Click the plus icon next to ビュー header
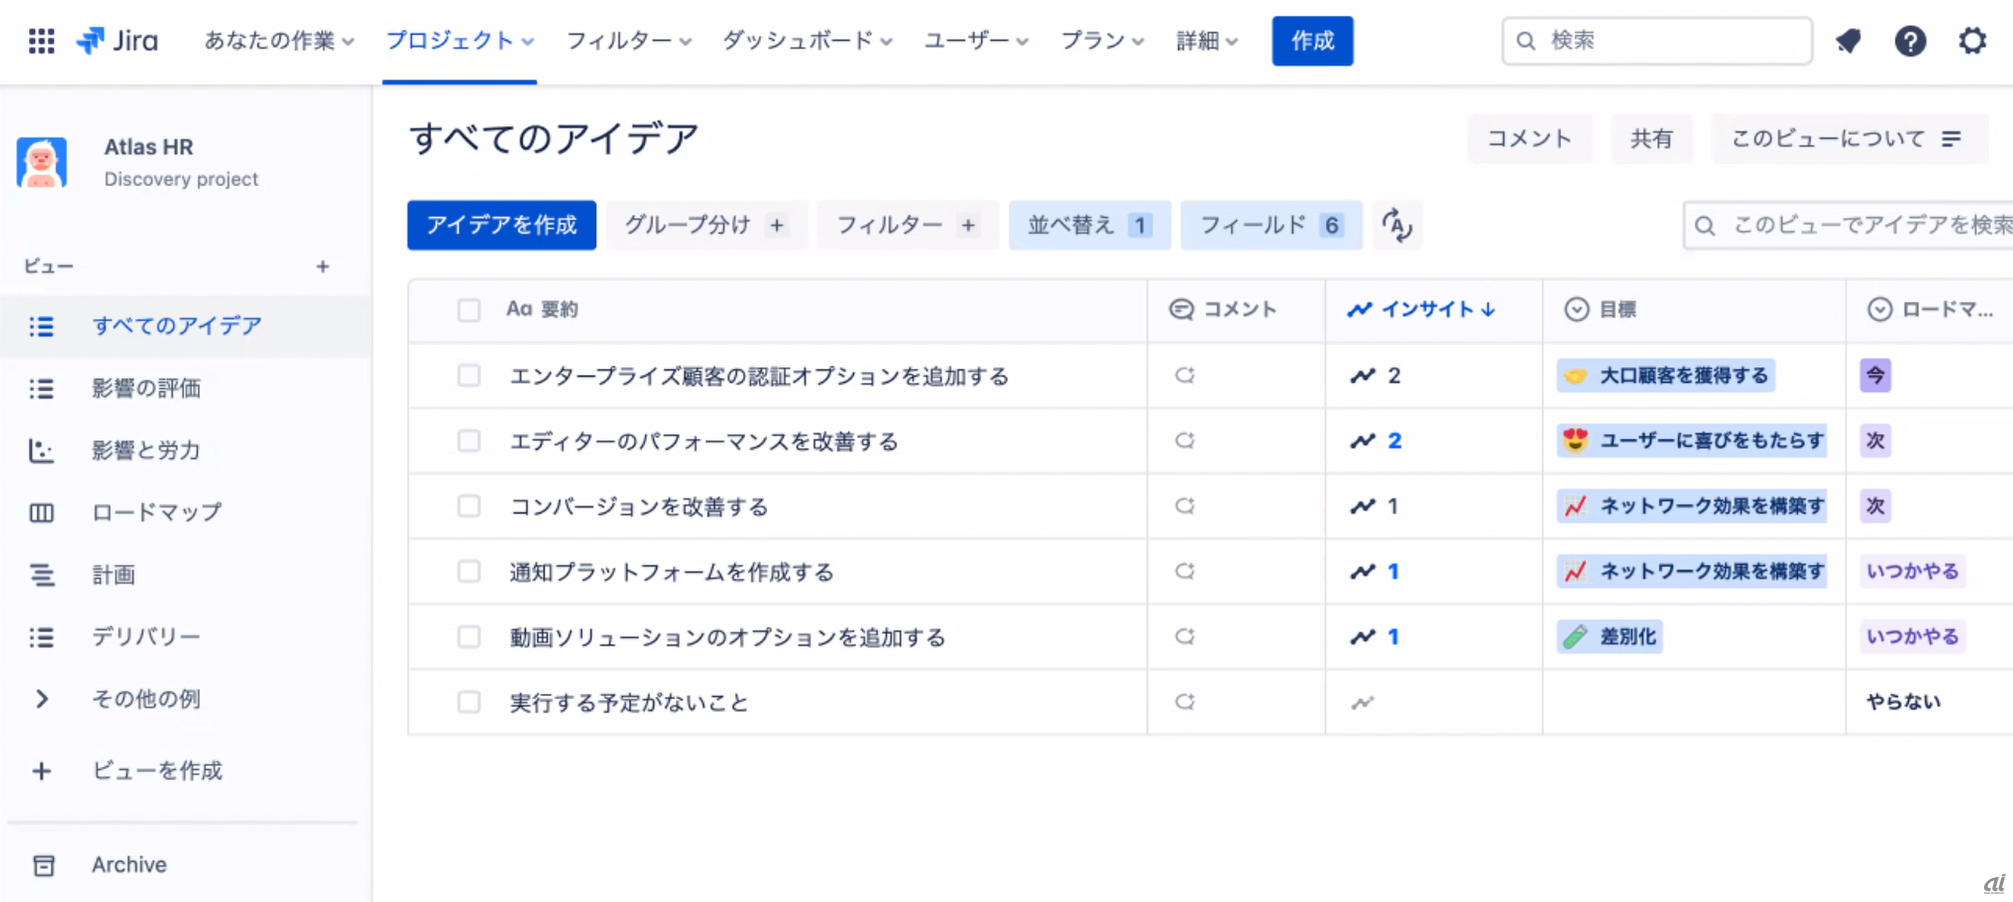Screen dimensions: 2013x902 (322, 266)
